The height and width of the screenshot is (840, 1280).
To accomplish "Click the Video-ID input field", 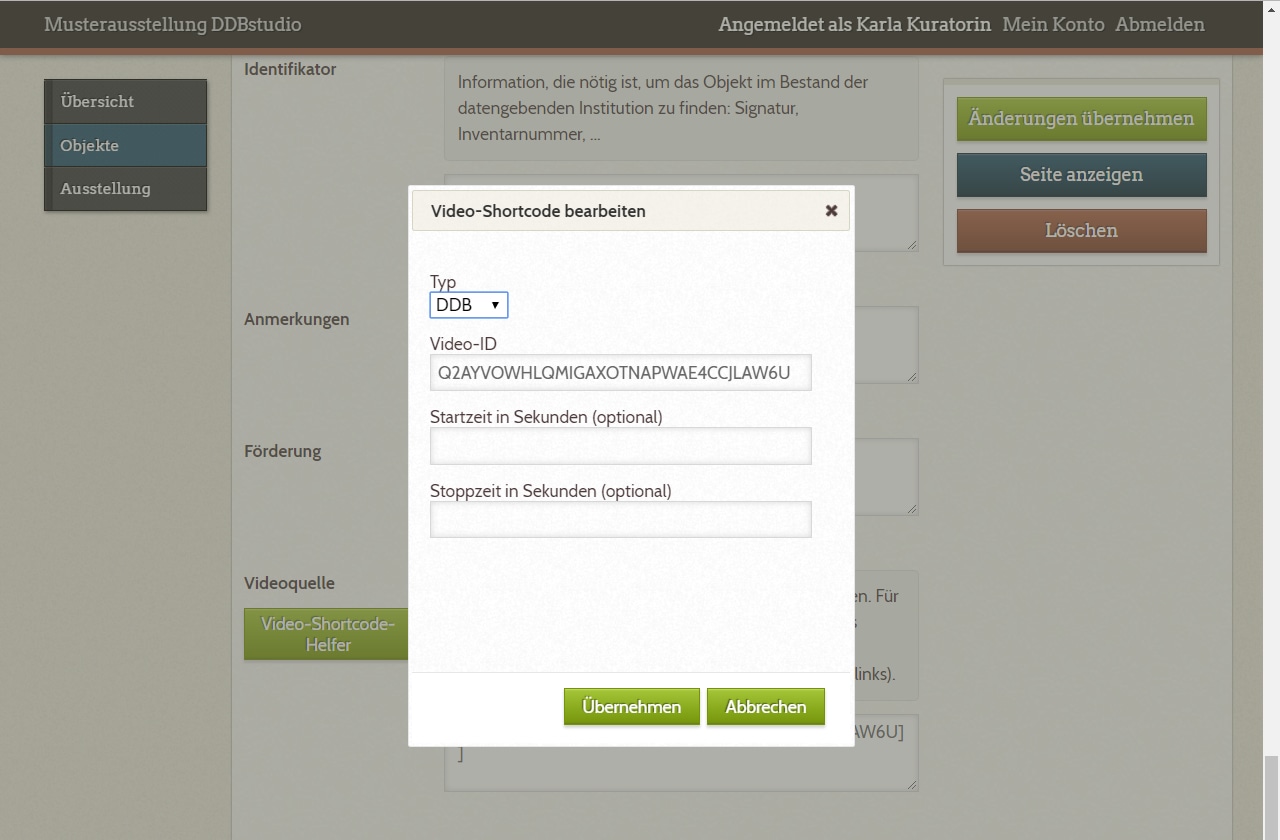I will [x=620, y=373].
